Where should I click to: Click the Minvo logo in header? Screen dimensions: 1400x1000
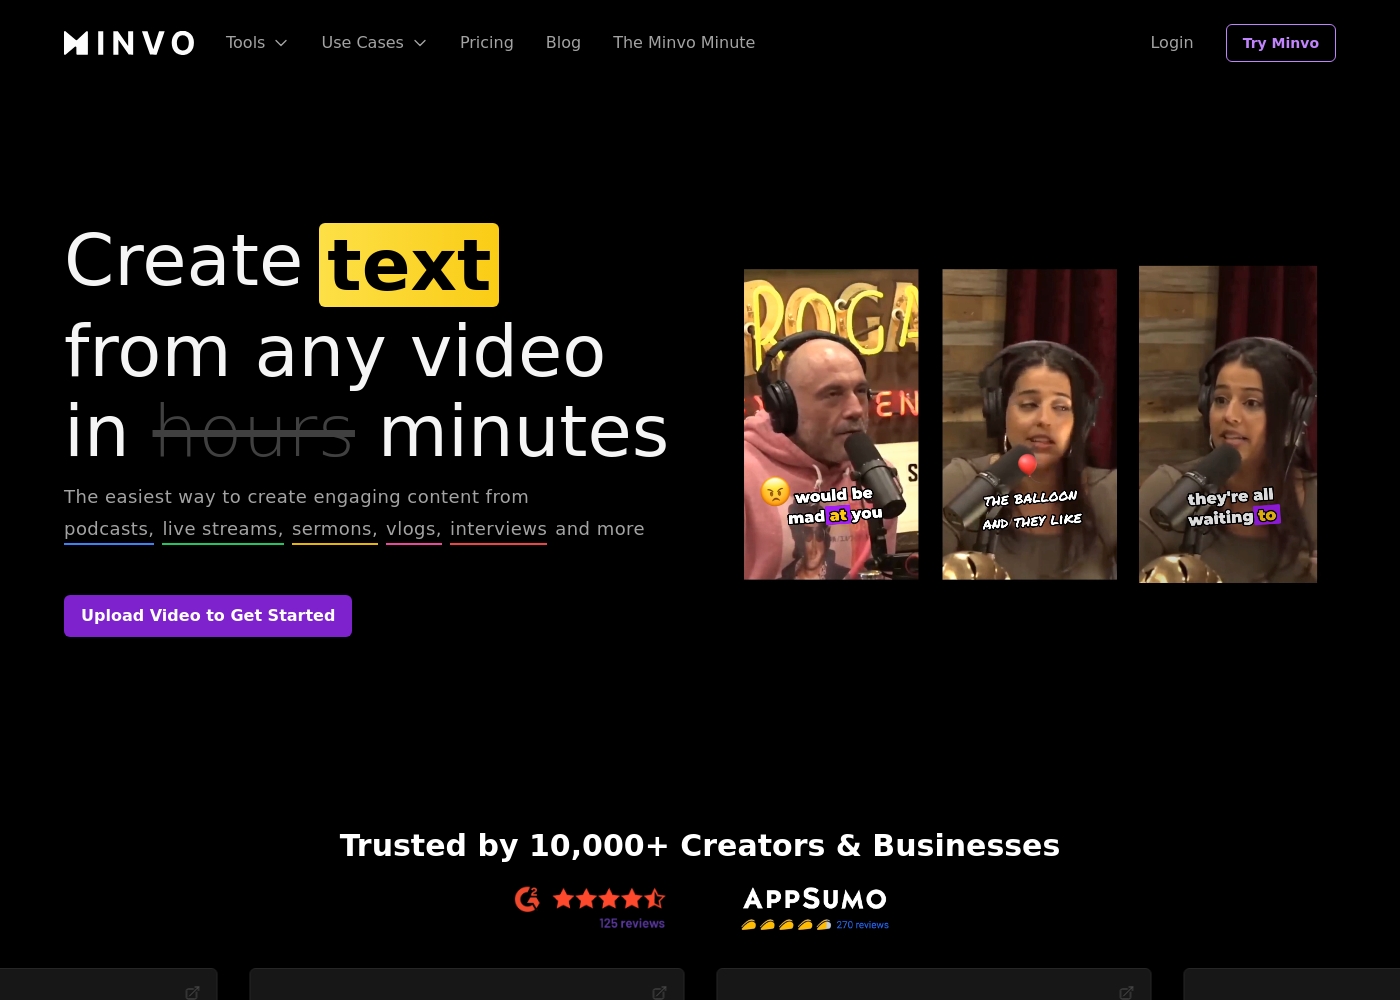point(129,43)
